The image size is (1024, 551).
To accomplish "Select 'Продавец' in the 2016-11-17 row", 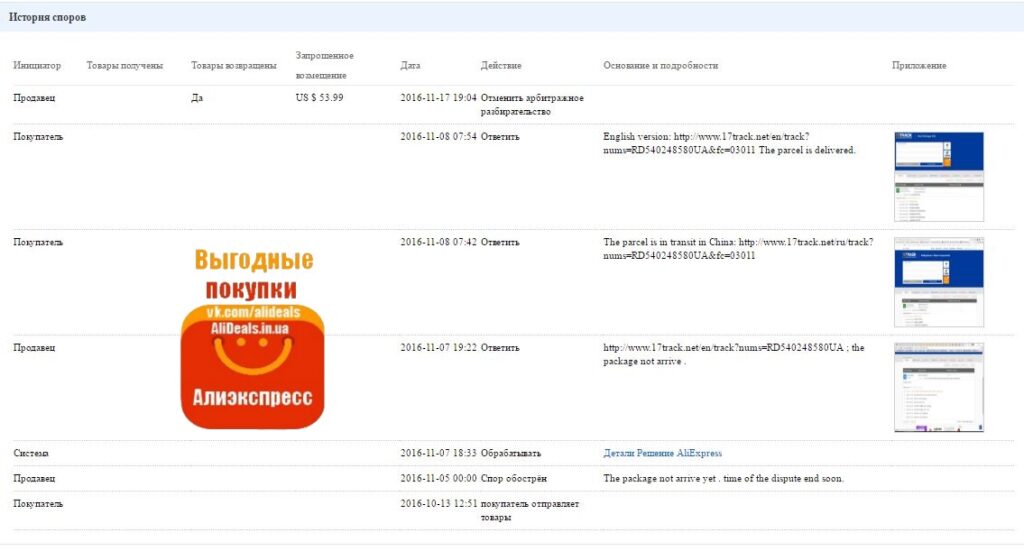I will [34, 97].
